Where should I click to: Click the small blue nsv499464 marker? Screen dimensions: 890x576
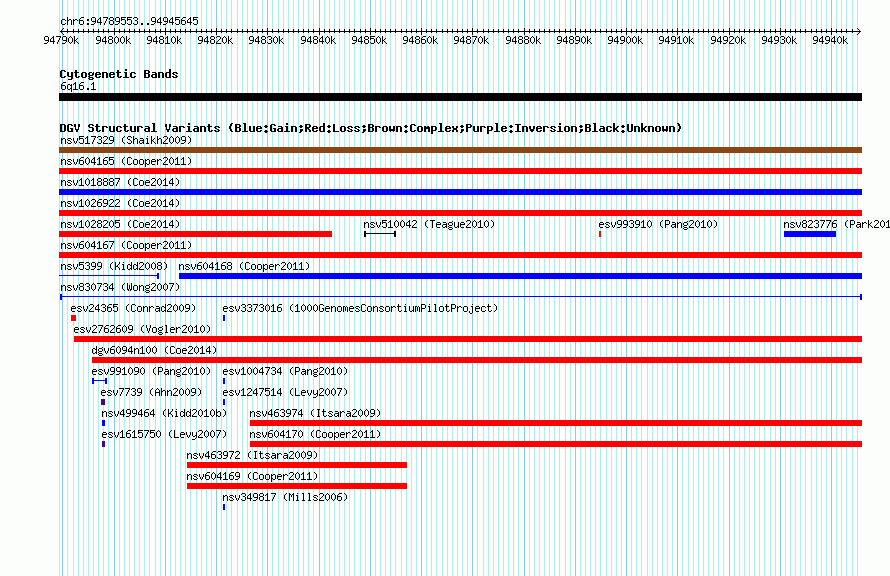coord(103,423)
